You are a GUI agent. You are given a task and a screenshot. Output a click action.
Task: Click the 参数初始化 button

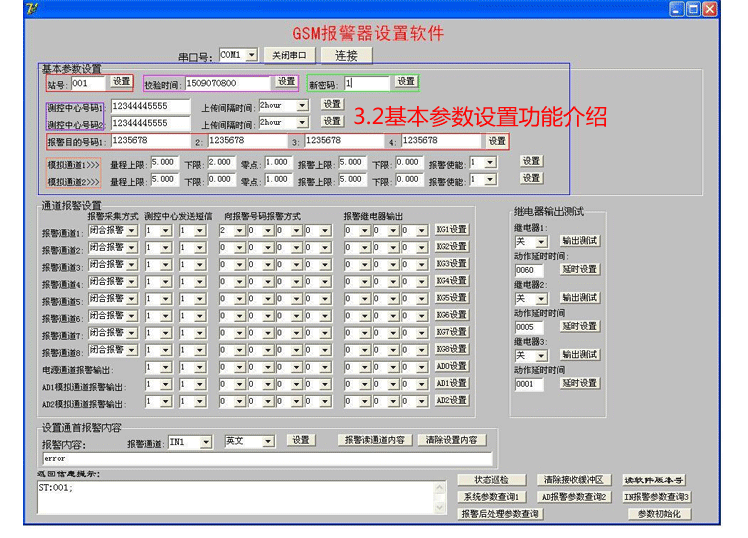pos(658,514)
